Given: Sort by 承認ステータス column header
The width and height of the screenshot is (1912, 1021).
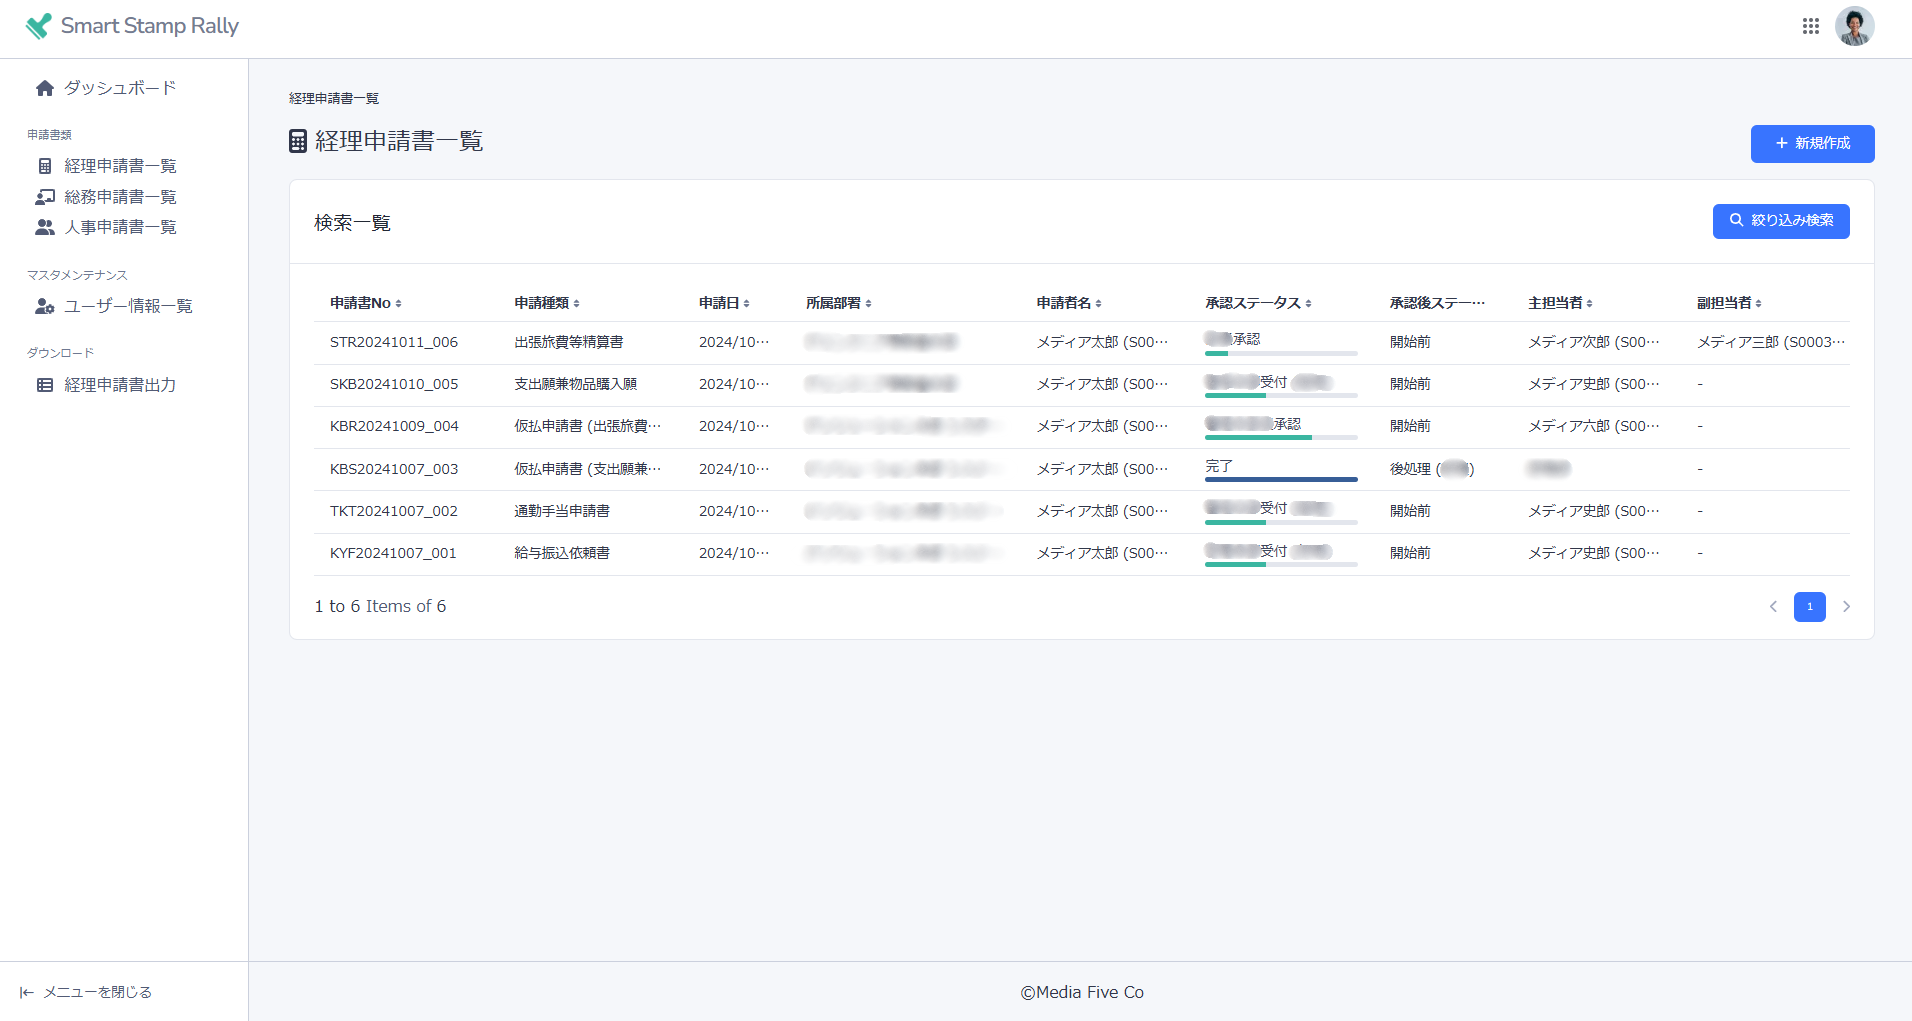Looking at the screenshot, I should click(1258, 303).
